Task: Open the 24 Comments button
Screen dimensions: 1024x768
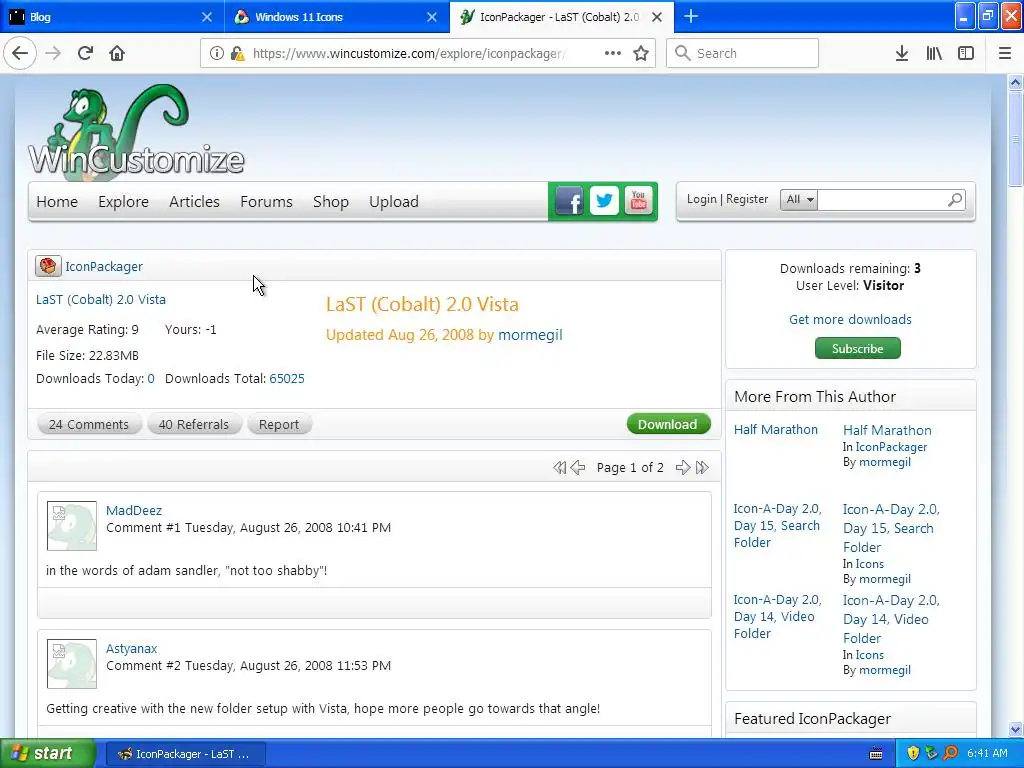Action: pos(88,424)
